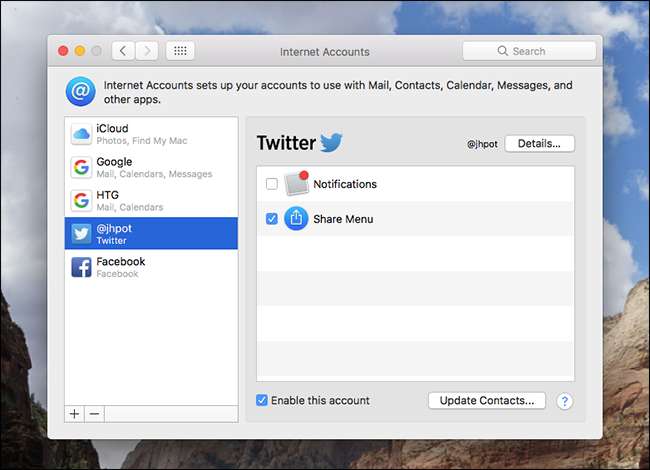Remove account with the minus button
The height and width of the screenshot is (470, 650).
95,414
